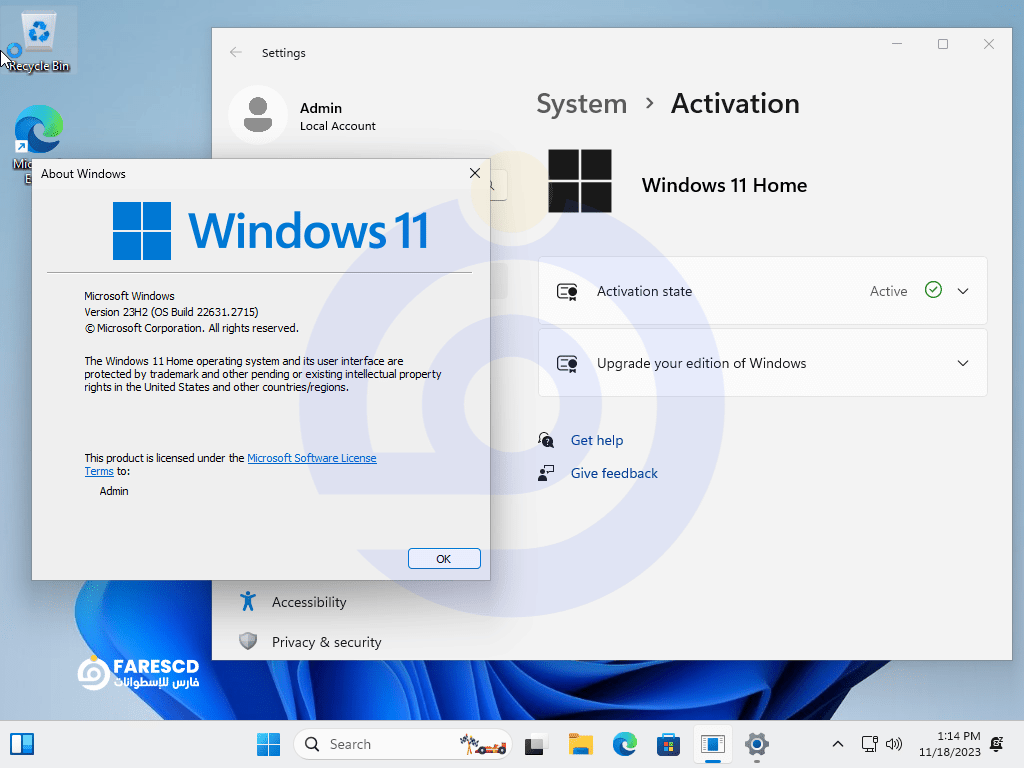Click the Get help icon
This screenshot has width=1024, height=768.
pyautogui.click(x=546, y=440)
